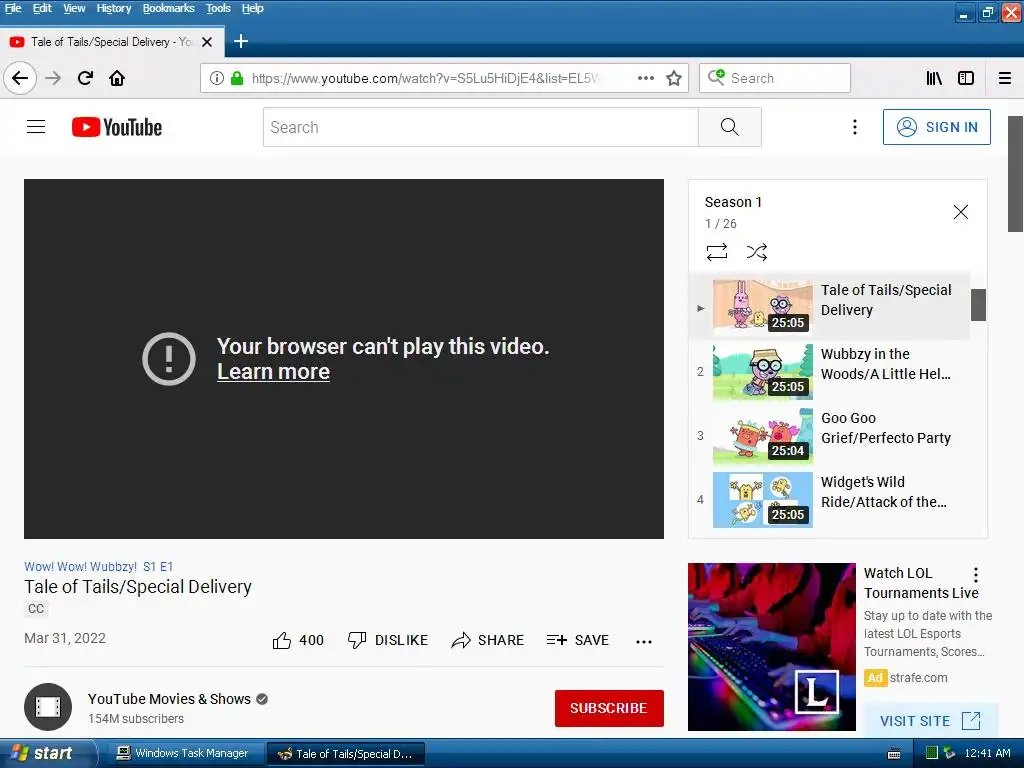1024x768 pixels.
Task: Click the SIGN IN button
Action: click(936, 127)
